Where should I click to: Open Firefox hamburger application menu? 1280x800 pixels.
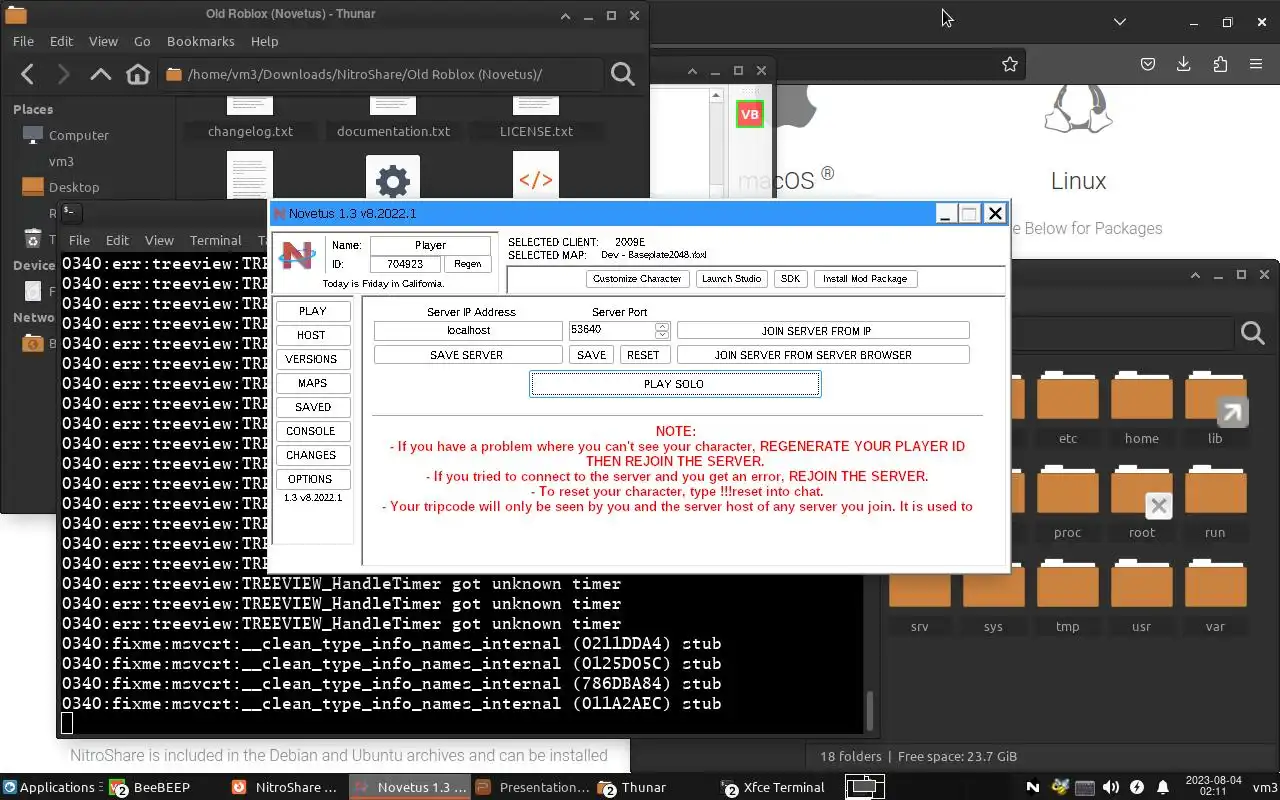[x=1256, y=64]
